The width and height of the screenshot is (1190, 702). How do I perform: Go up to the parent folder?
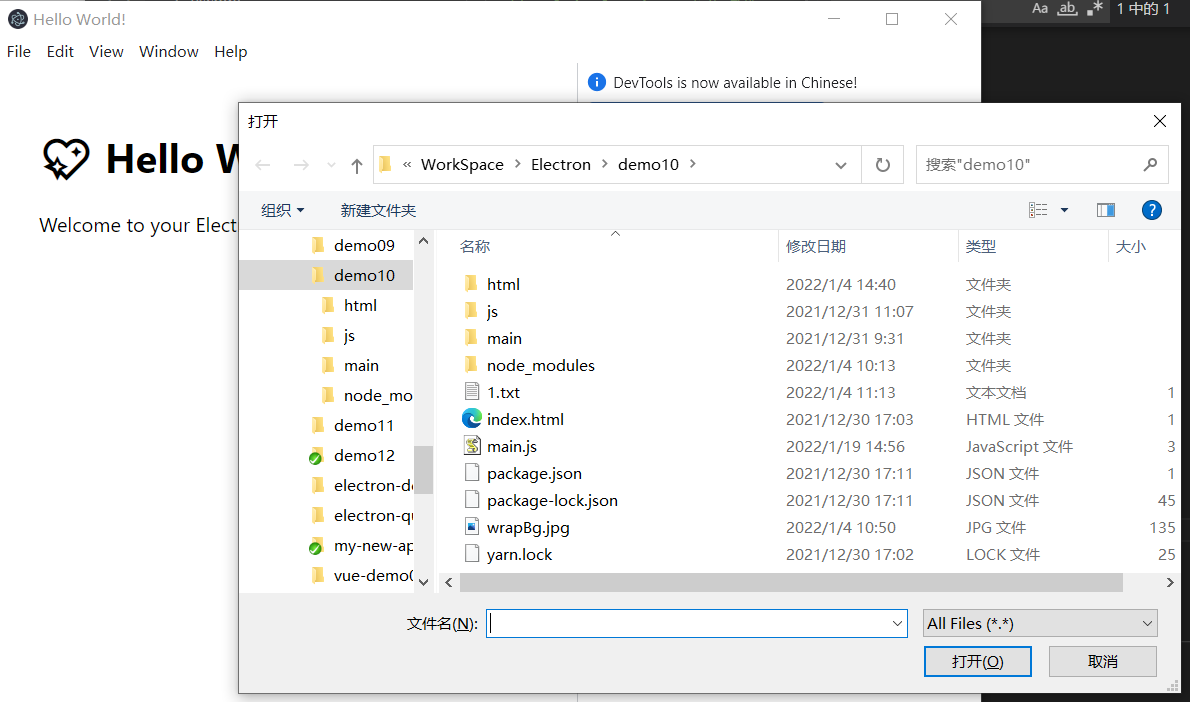356,164
